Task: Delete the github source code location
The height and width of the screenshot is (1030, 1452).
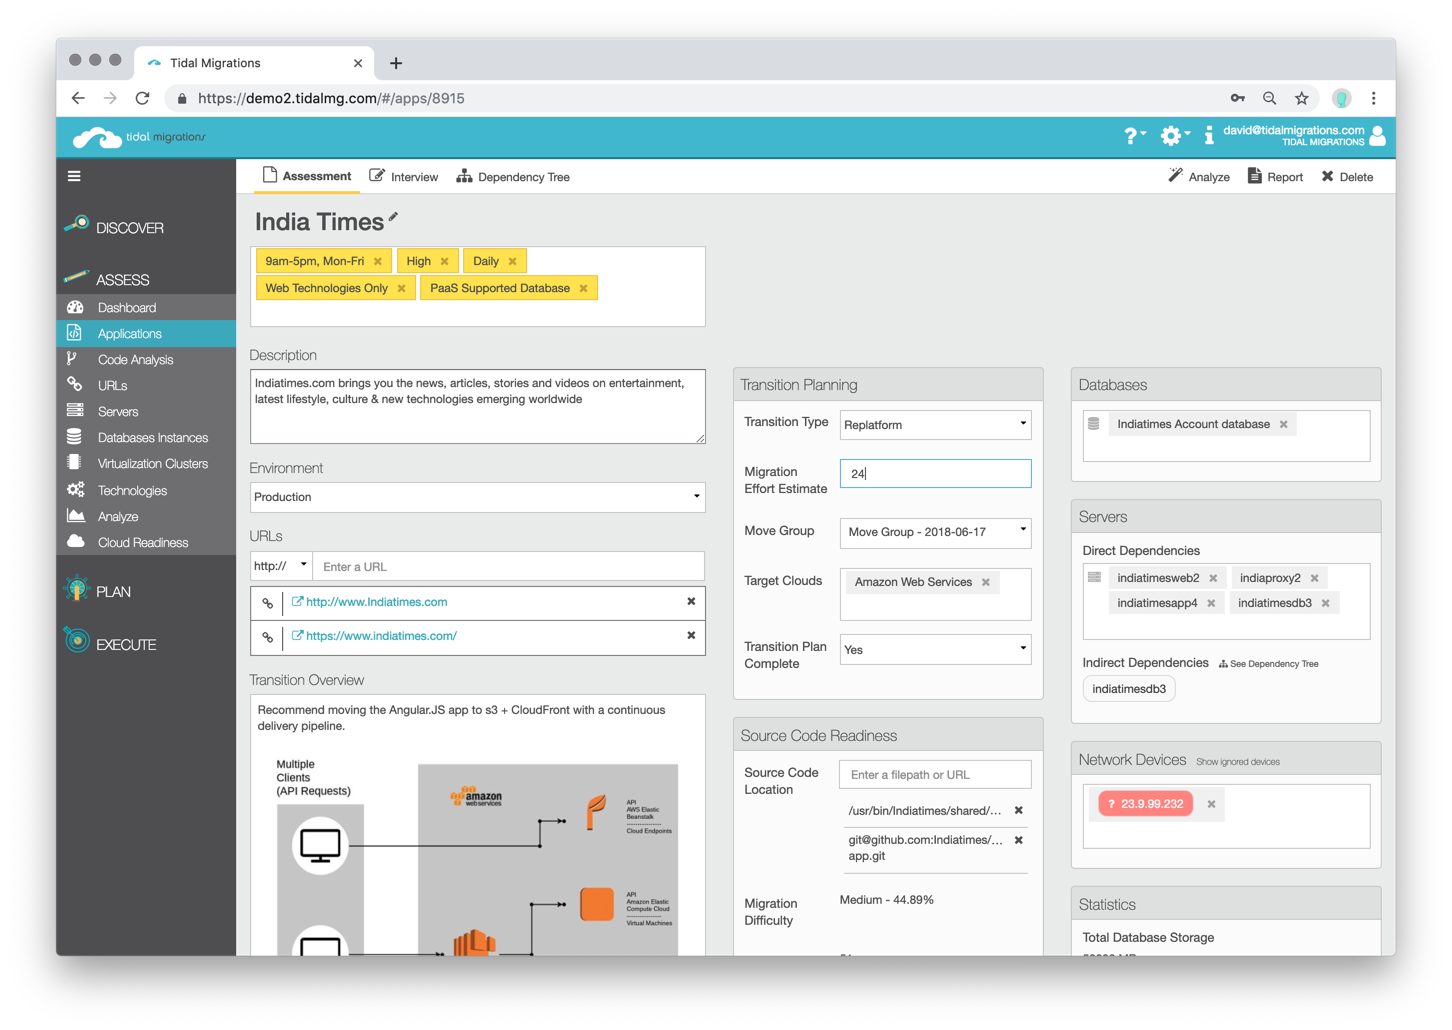Action: click(x=1019, y=840)
